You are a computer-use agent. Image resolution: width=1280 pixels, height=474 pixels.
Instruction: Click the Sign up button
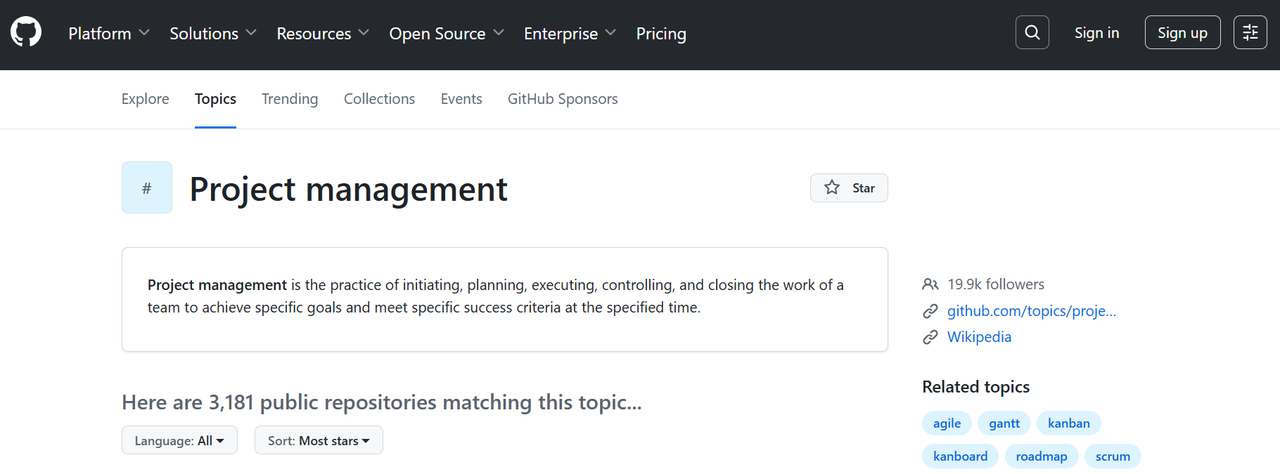point(1183,33)
